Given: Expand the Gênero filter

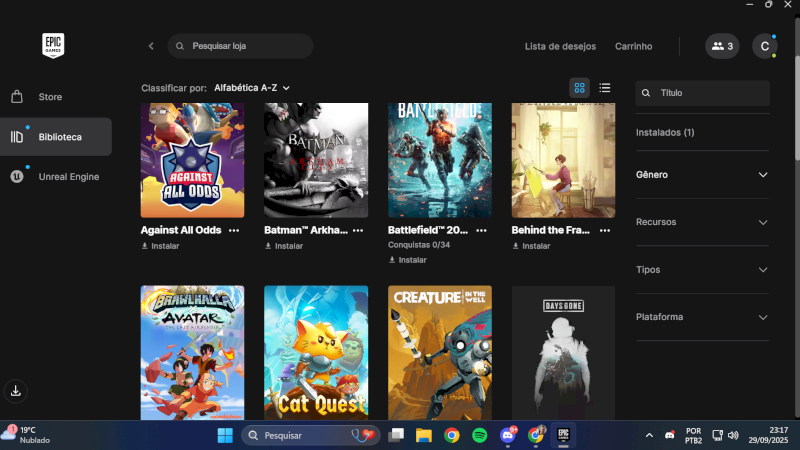Looking at the screenshot, I should 702,175.
